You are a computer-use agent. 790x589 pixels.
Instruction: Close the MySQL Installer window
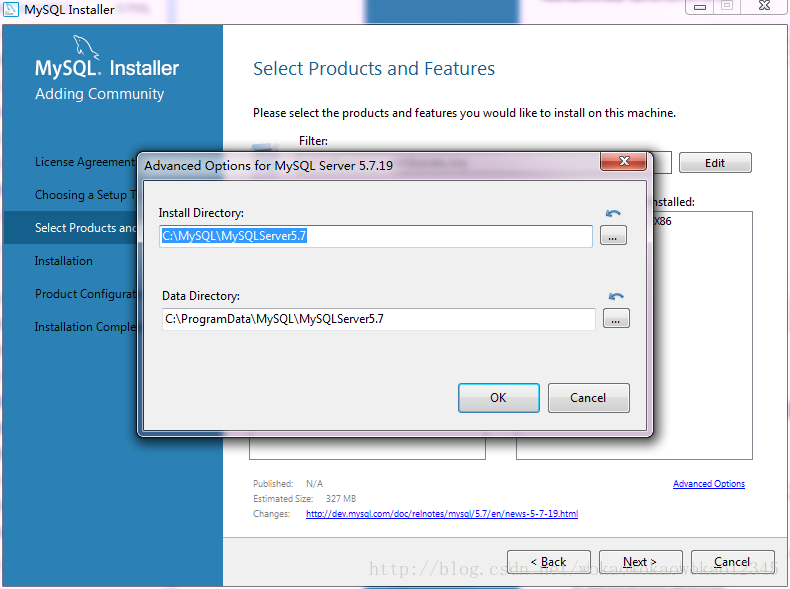tap(764, 6)
